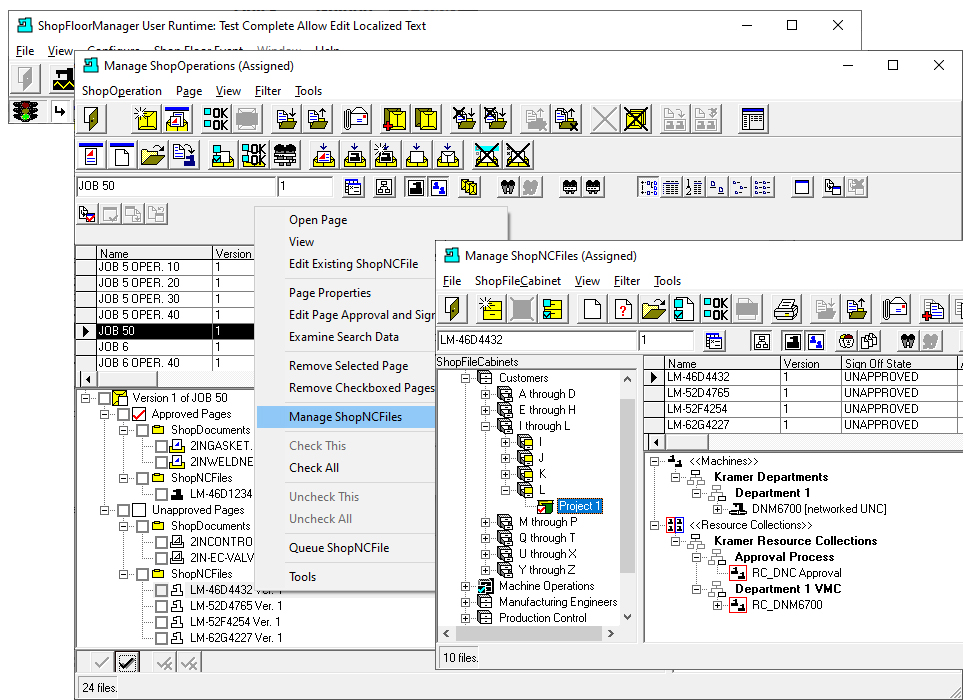
Task: Tick the Version 1 of JOB 50 checkbox
Action: click(104, 398)
